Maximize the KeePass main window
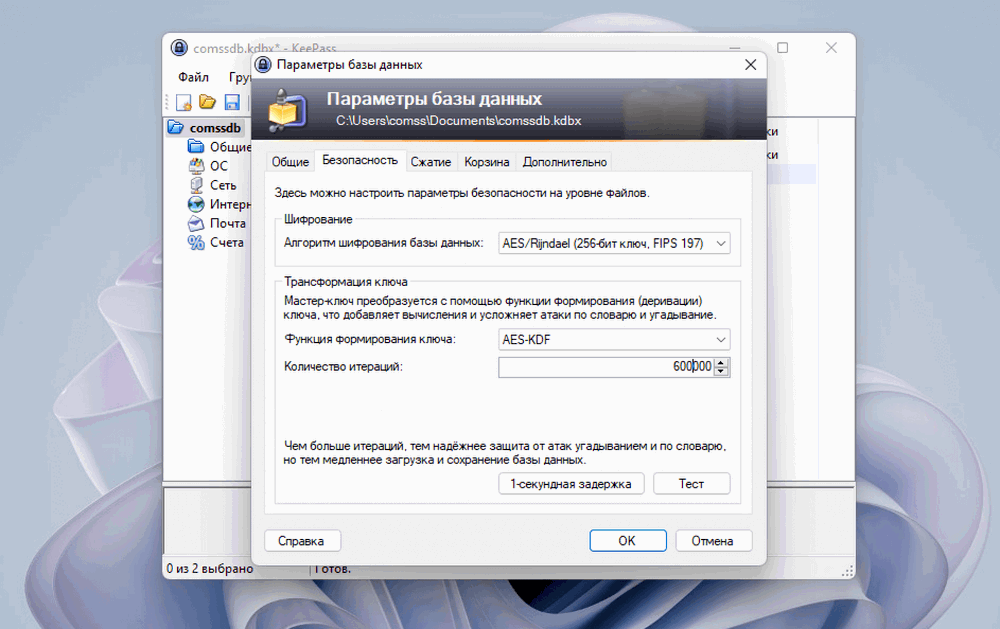 (x=783, y=48)
